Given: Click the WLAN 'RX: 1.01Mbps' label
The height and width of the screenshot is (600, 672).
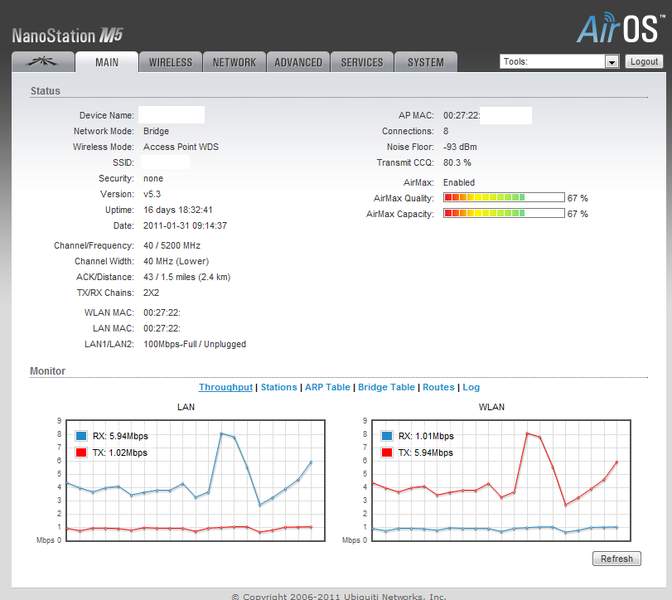Looking at the screenshot, I should pyautogui.click(x=426, y=436).
